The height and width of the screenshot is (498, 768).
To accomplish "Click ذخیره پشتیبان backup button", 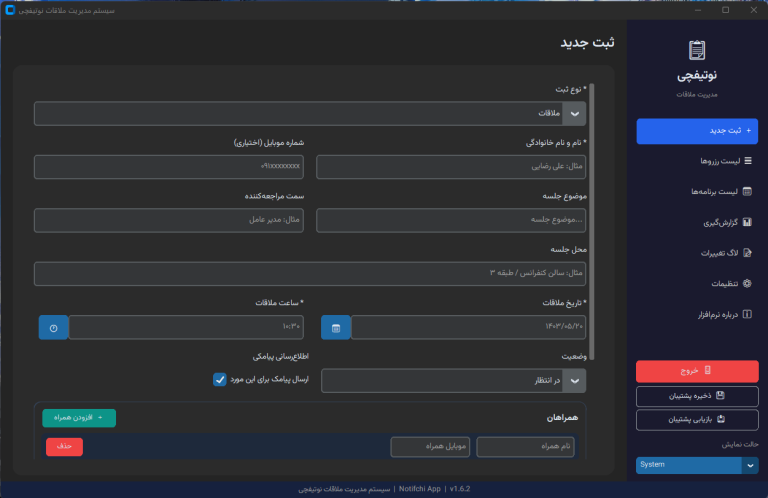I will [x=697, y=396].
